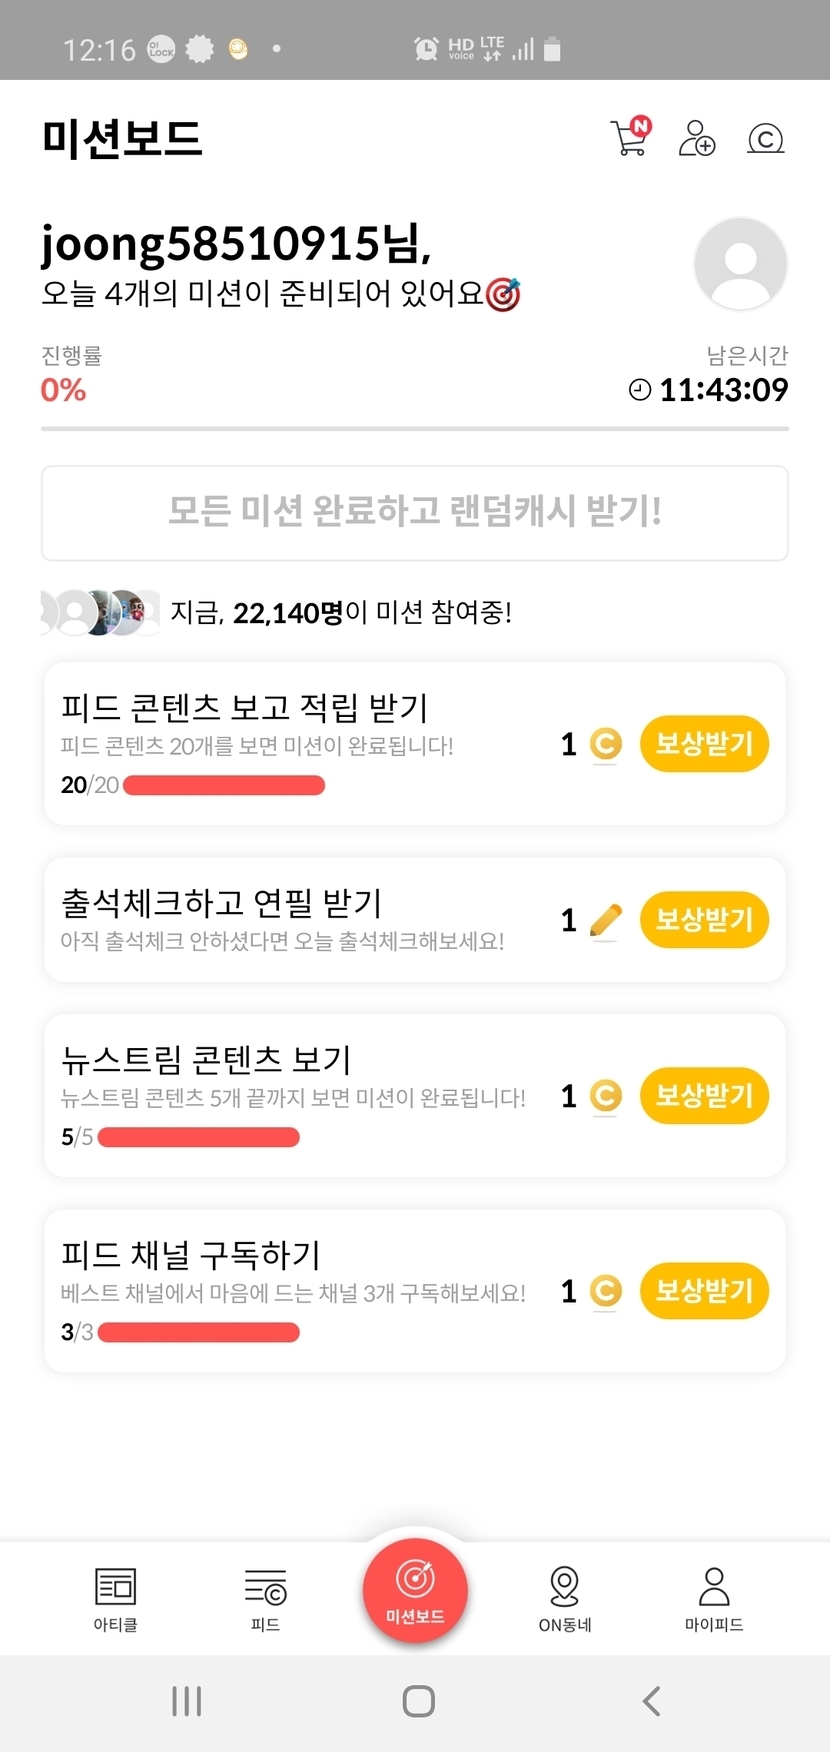
Task: Tap the profile avatar picture
Action: tap(740, 264)
